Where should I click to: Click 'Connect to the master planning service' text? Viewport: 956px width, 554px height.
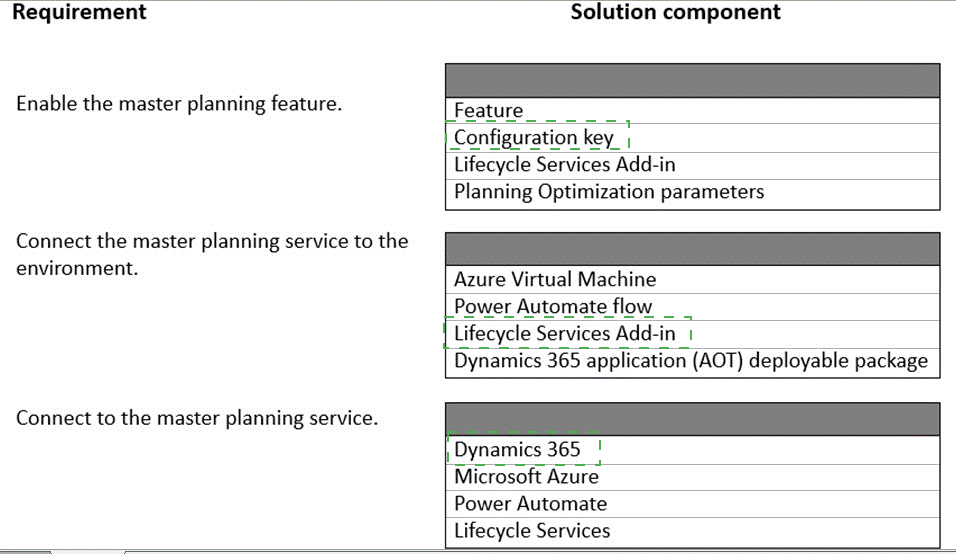pyautogui.click(x=197, y=417)
